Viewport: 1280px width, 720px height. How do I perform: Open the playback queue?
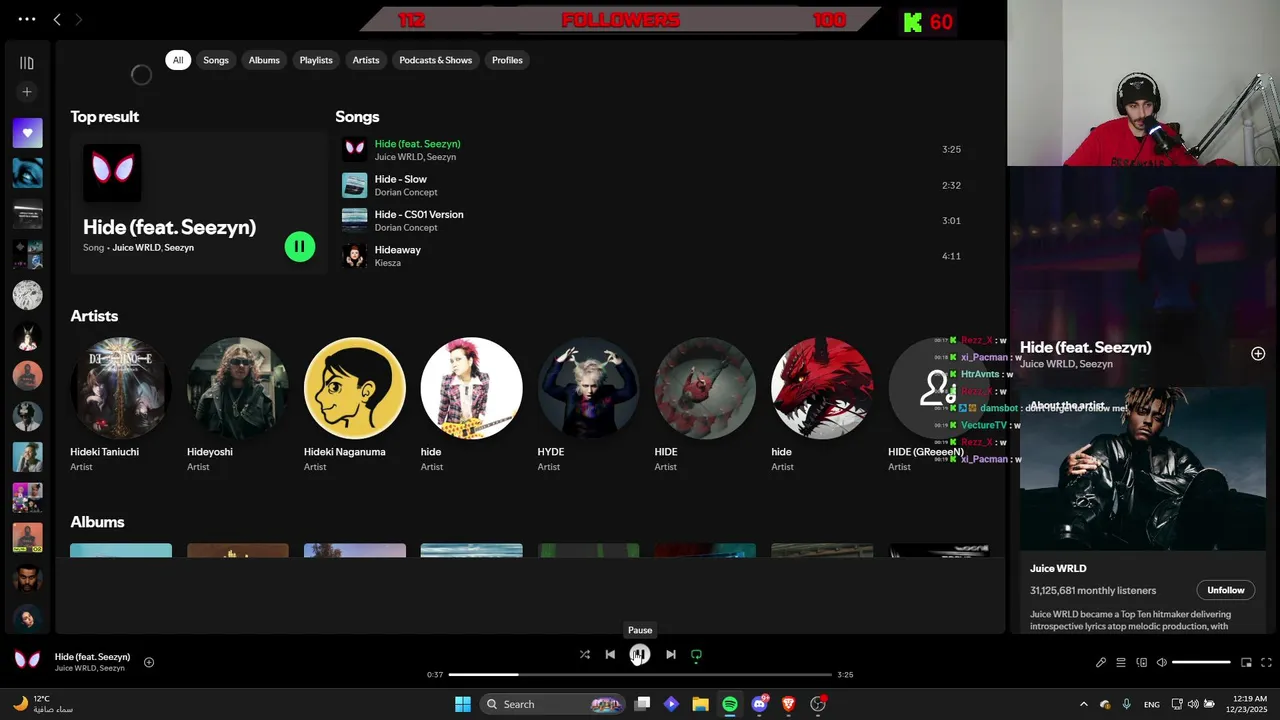(1121, 662)
